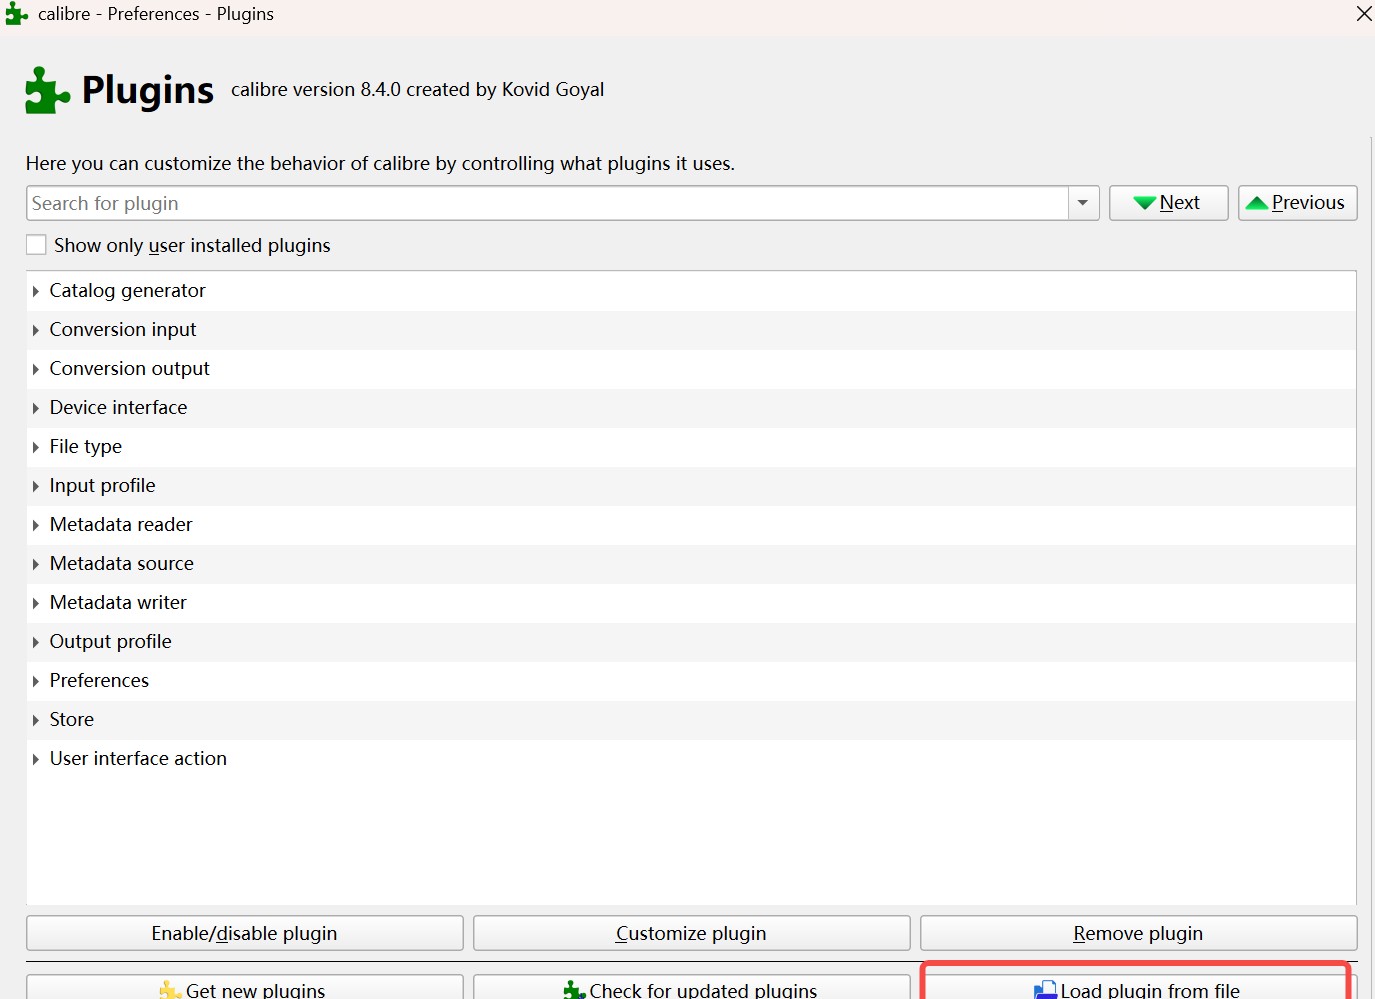Click the green down arrow on Next

[1145, 203]
